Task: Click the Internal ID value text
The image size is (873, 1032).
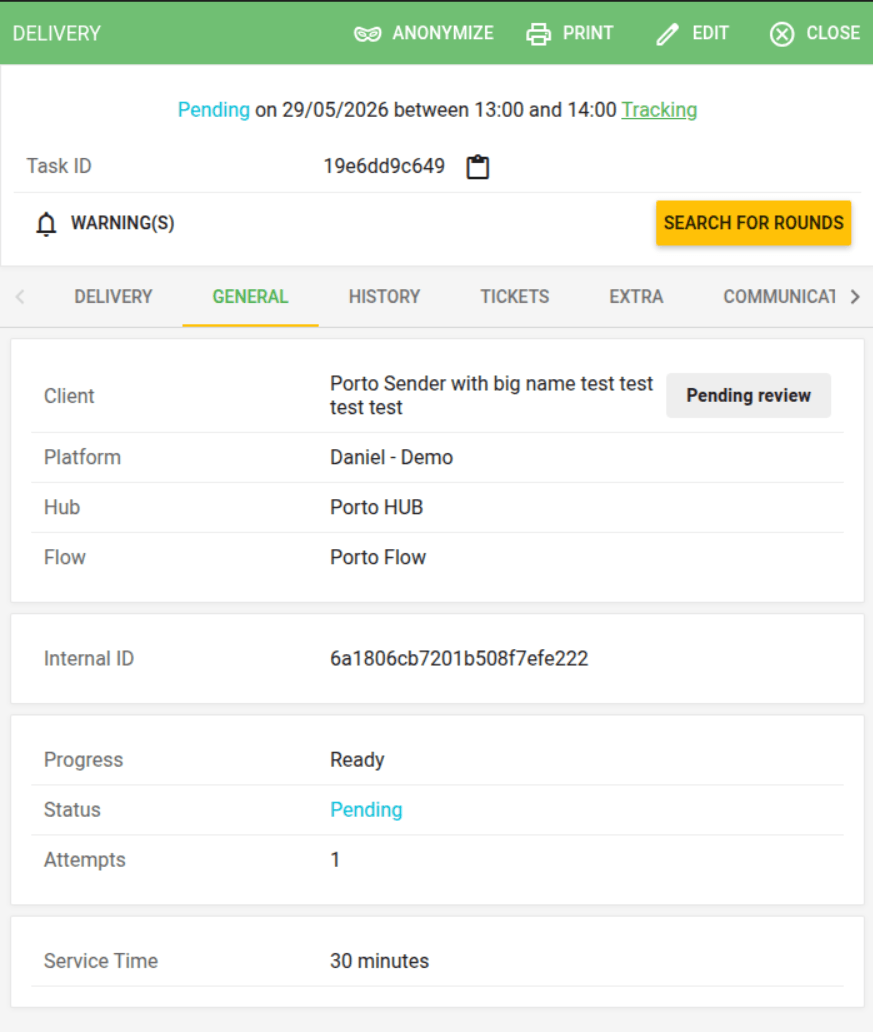Action: (x=459, y=658)
